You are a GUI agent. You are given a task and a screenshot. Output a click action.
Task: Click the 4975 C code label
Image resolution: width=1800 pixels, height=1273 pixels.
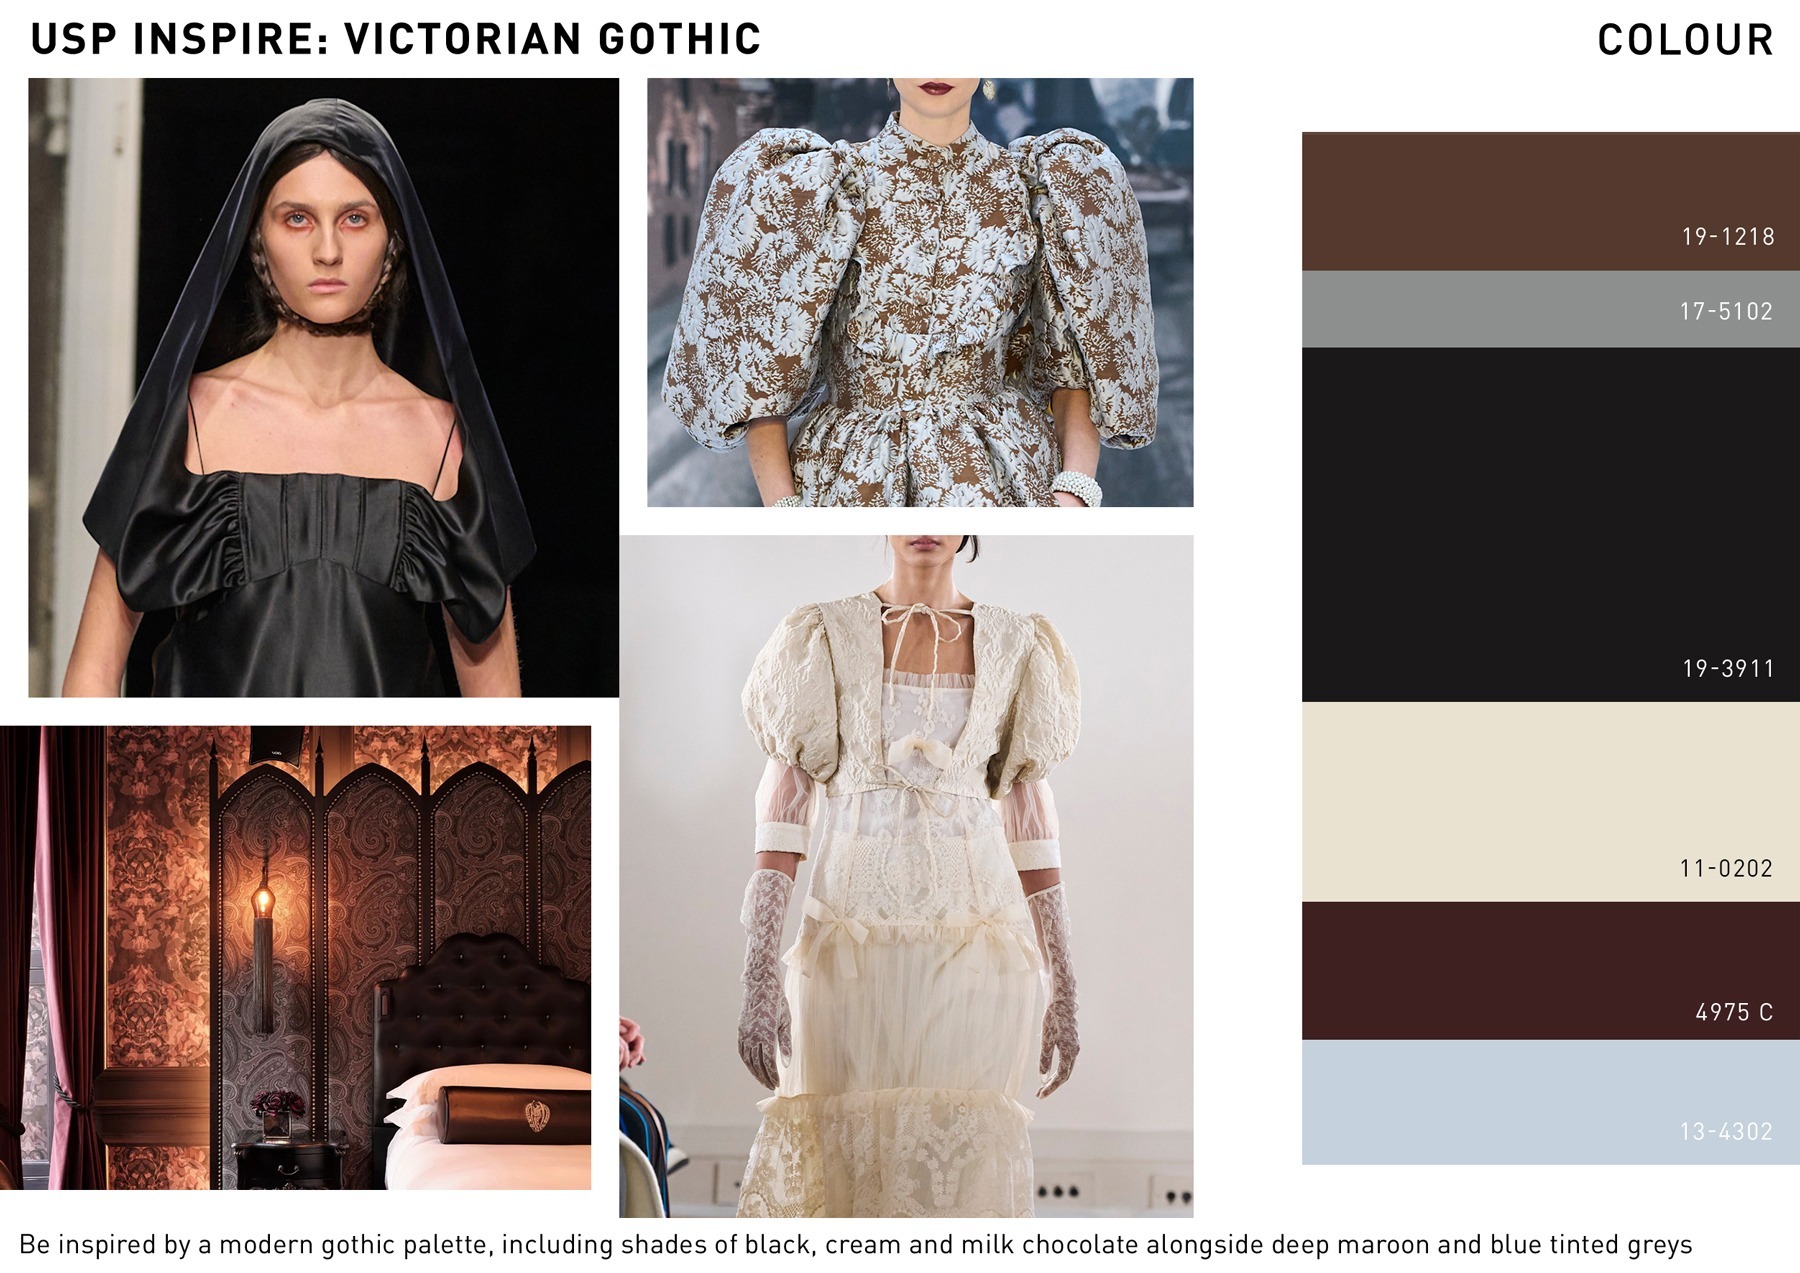(1734, 1013)
